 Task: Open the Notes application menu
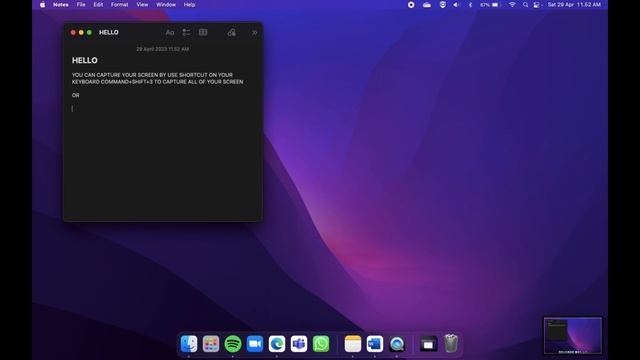click(x=61, y=4)
